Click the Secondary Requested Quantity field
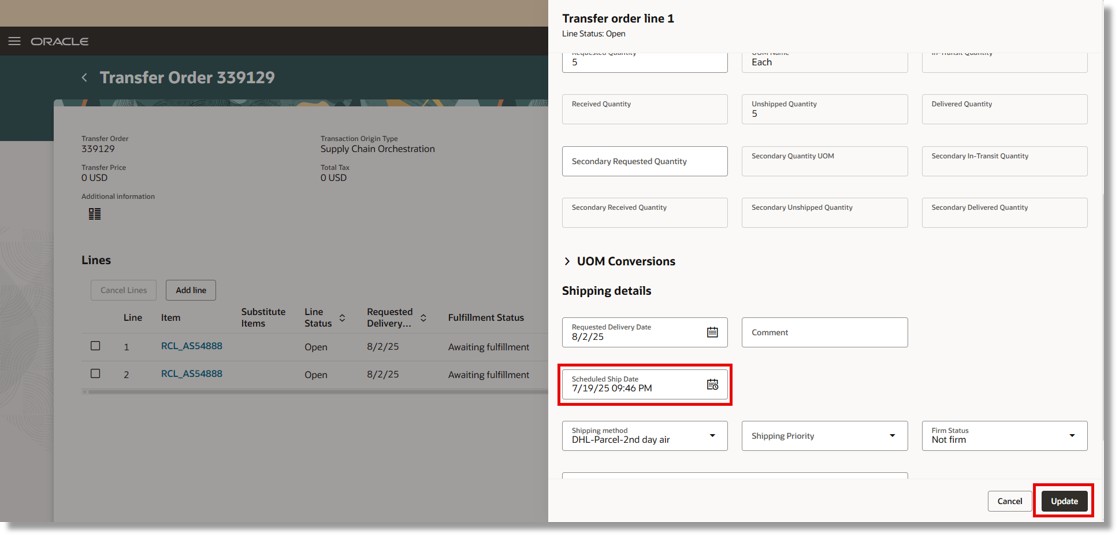Viewport: 1117px width, 535px height. pos(645,161)
